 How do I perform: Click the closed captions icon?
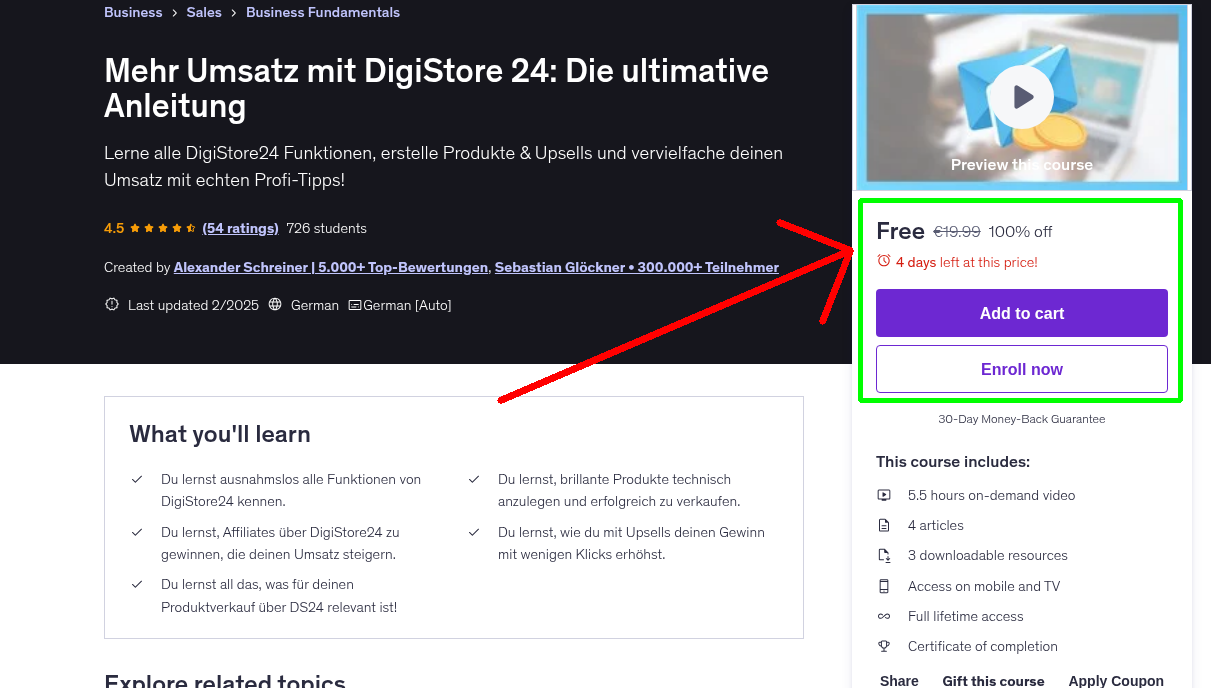[x=355, y=305]
